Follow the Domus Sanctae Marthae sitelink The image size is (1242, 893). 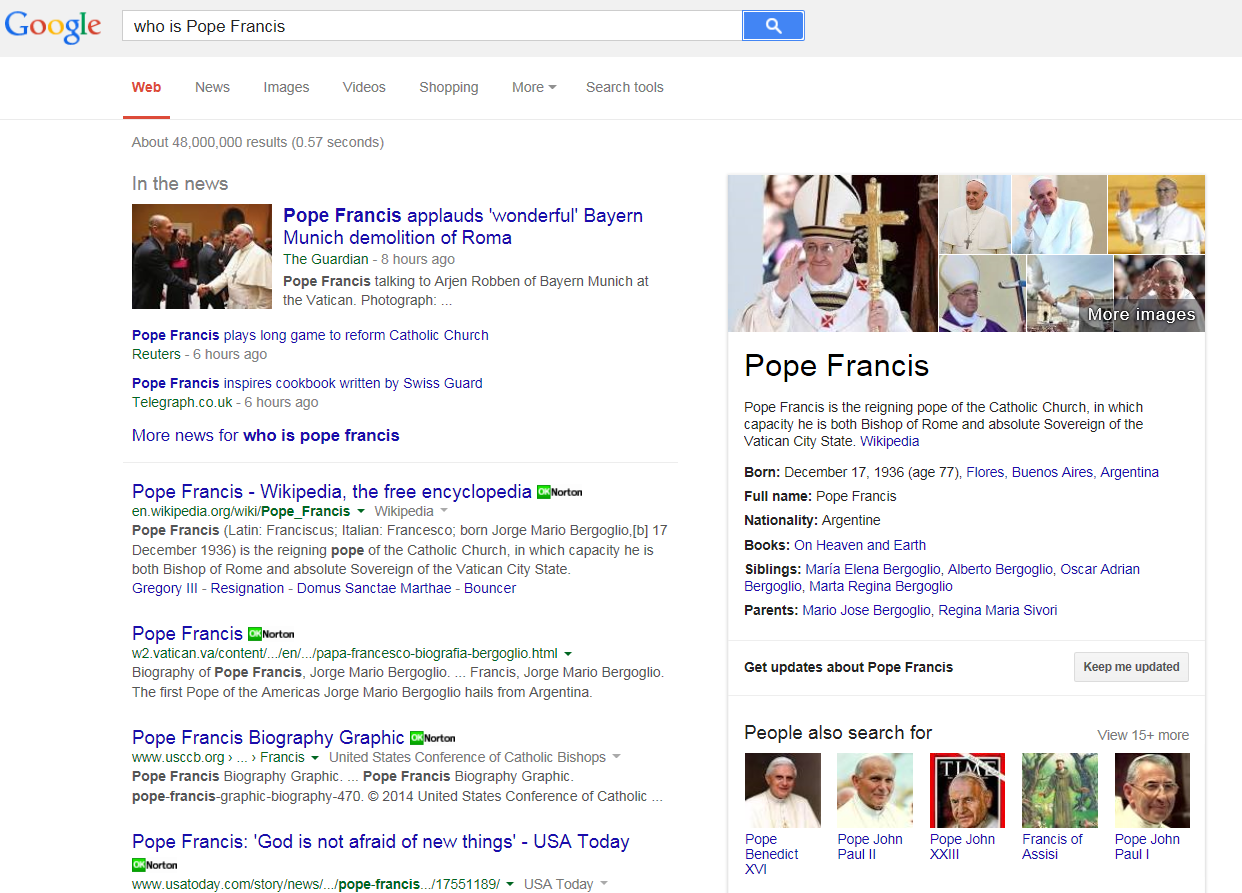pyautogui.click(x=374, y=588)
